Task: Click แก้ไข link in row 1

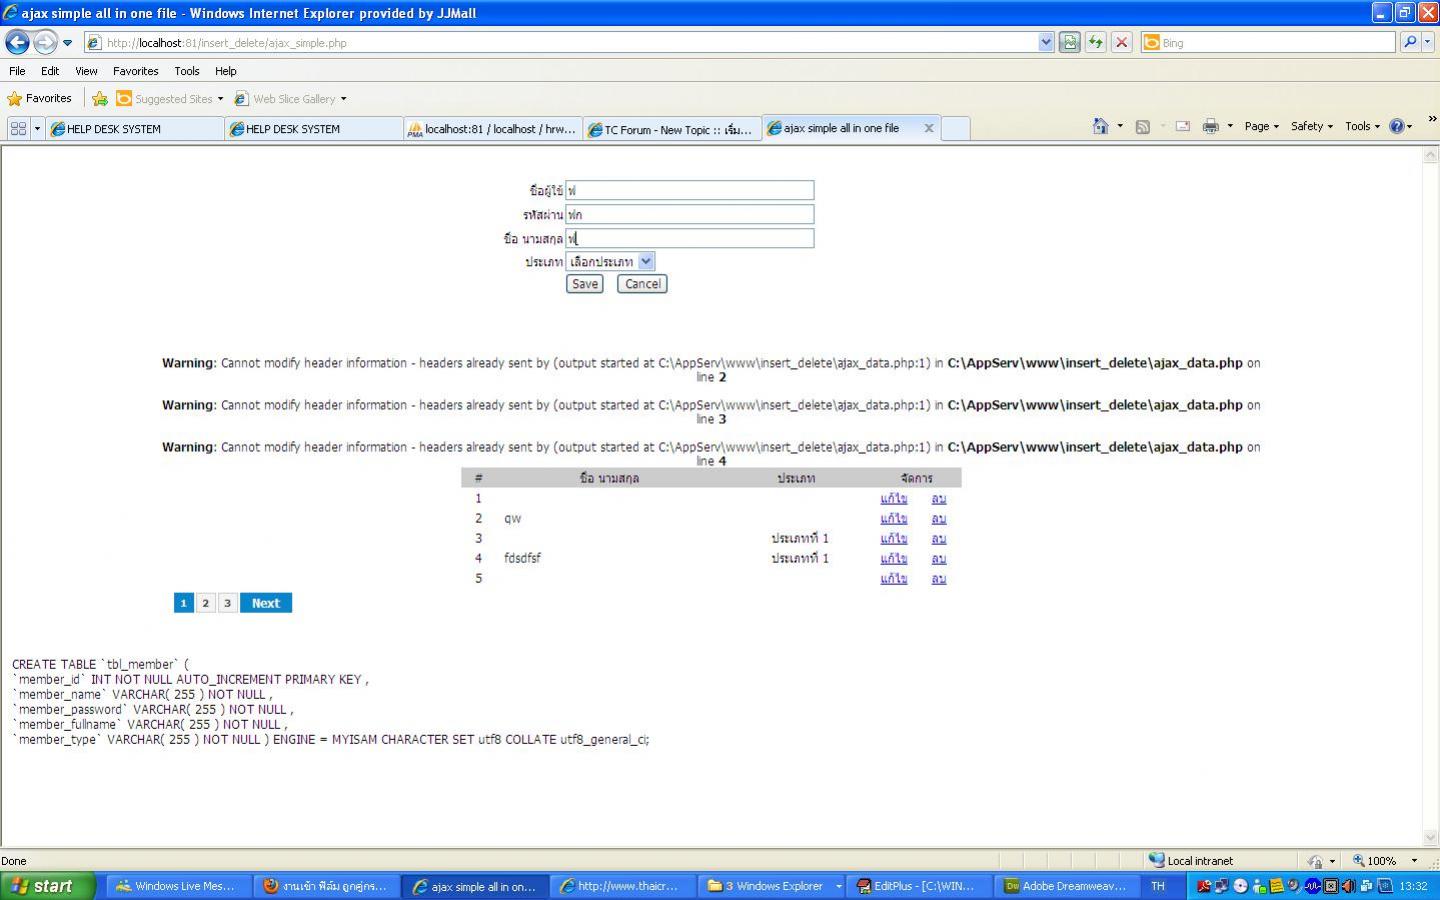Action: (893, 498)
